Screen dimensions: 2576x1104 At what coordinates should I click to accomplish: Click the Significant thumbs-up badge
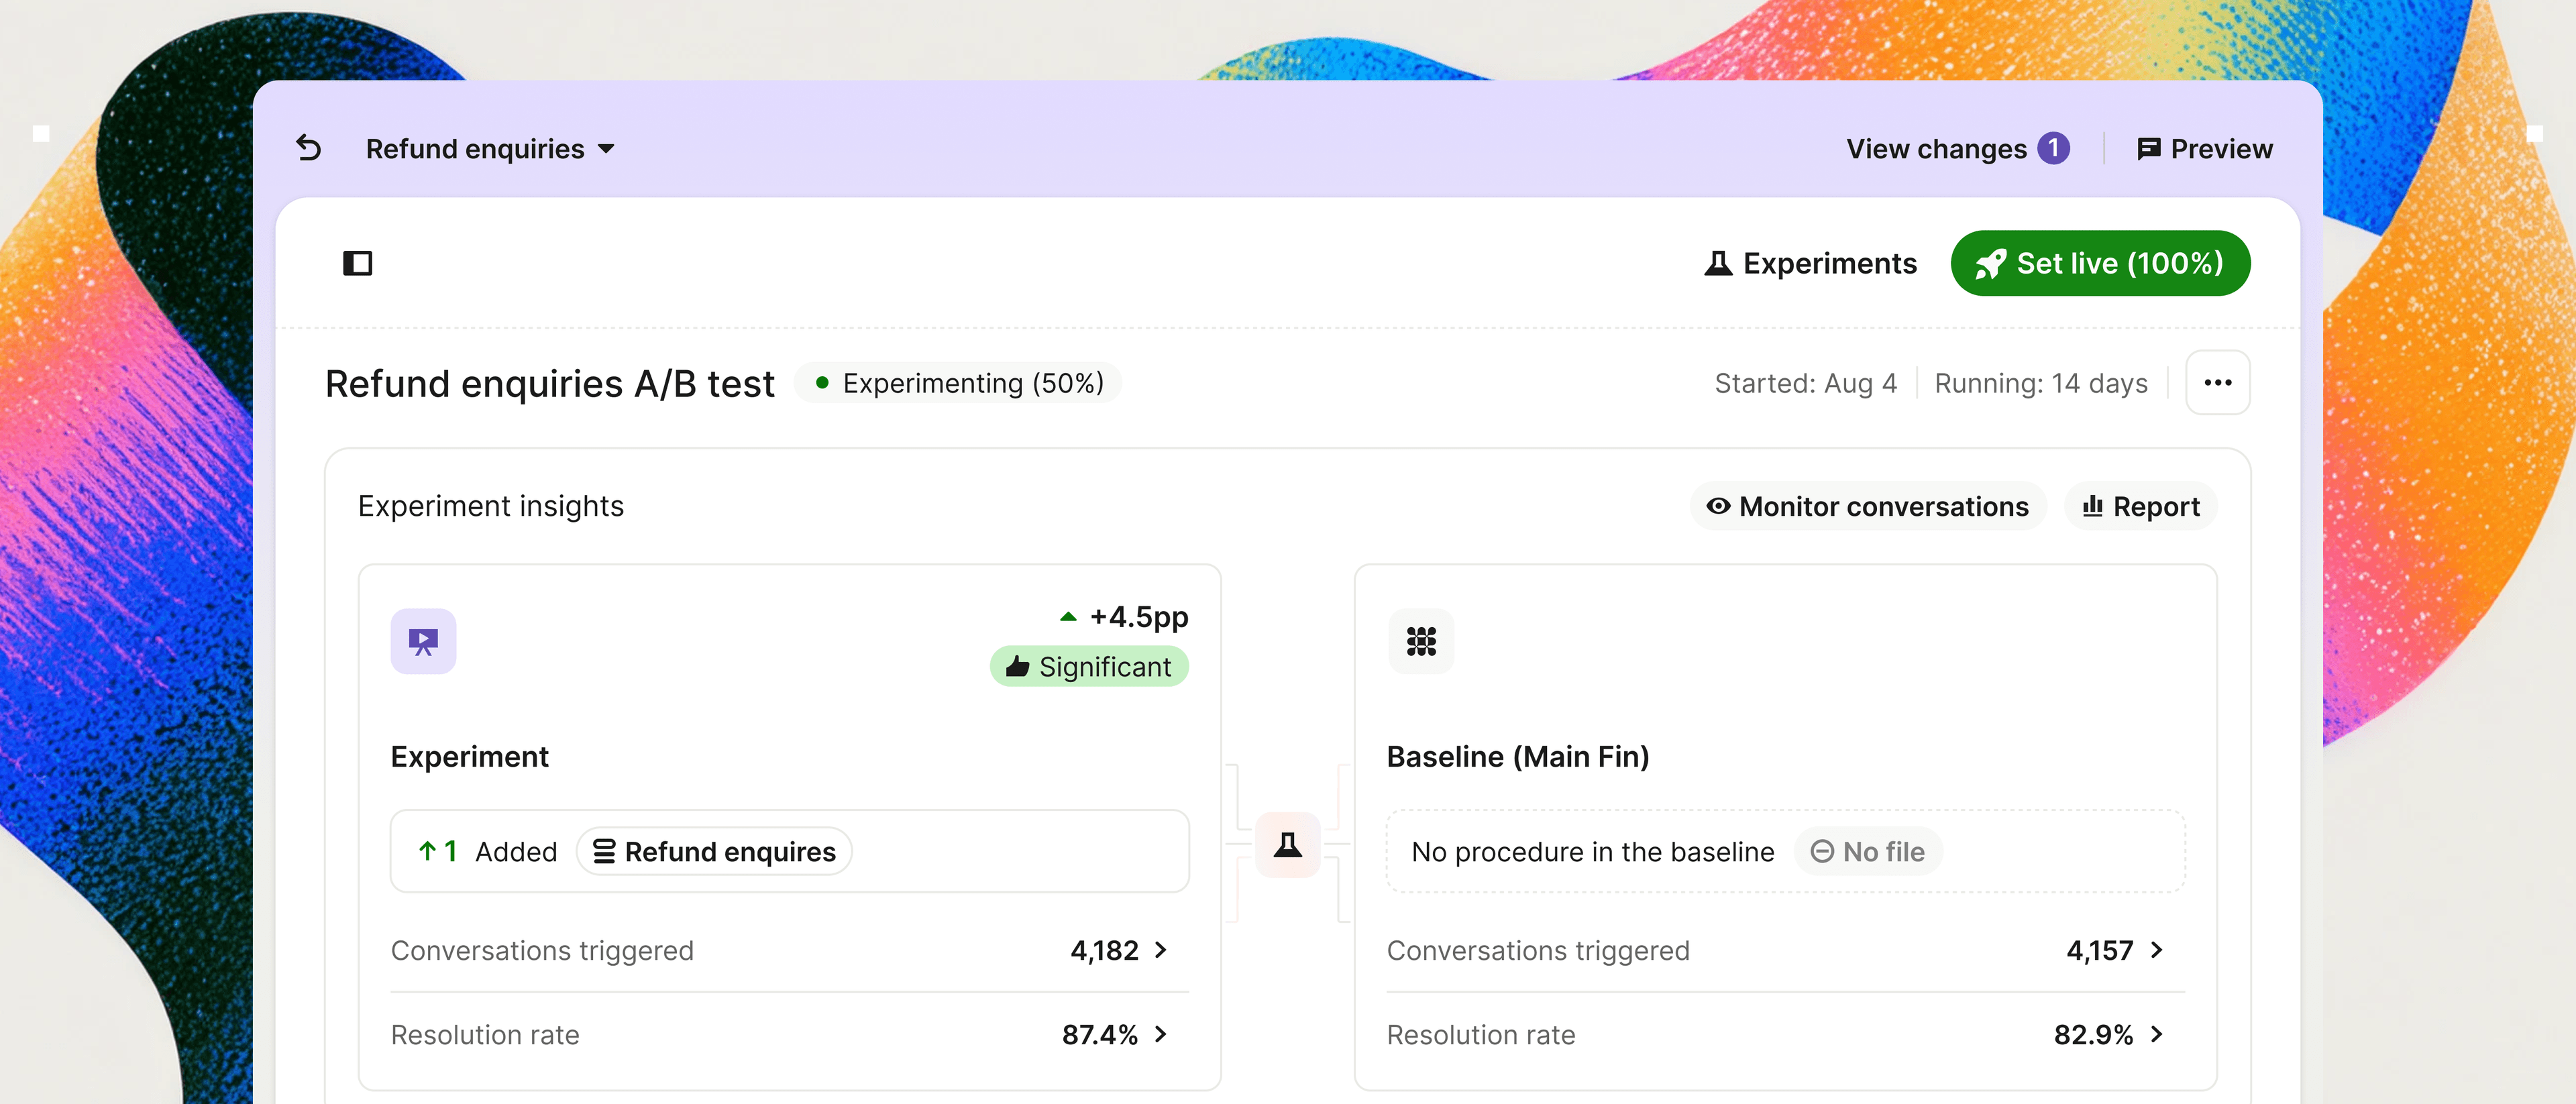(x=1089, y=666)
